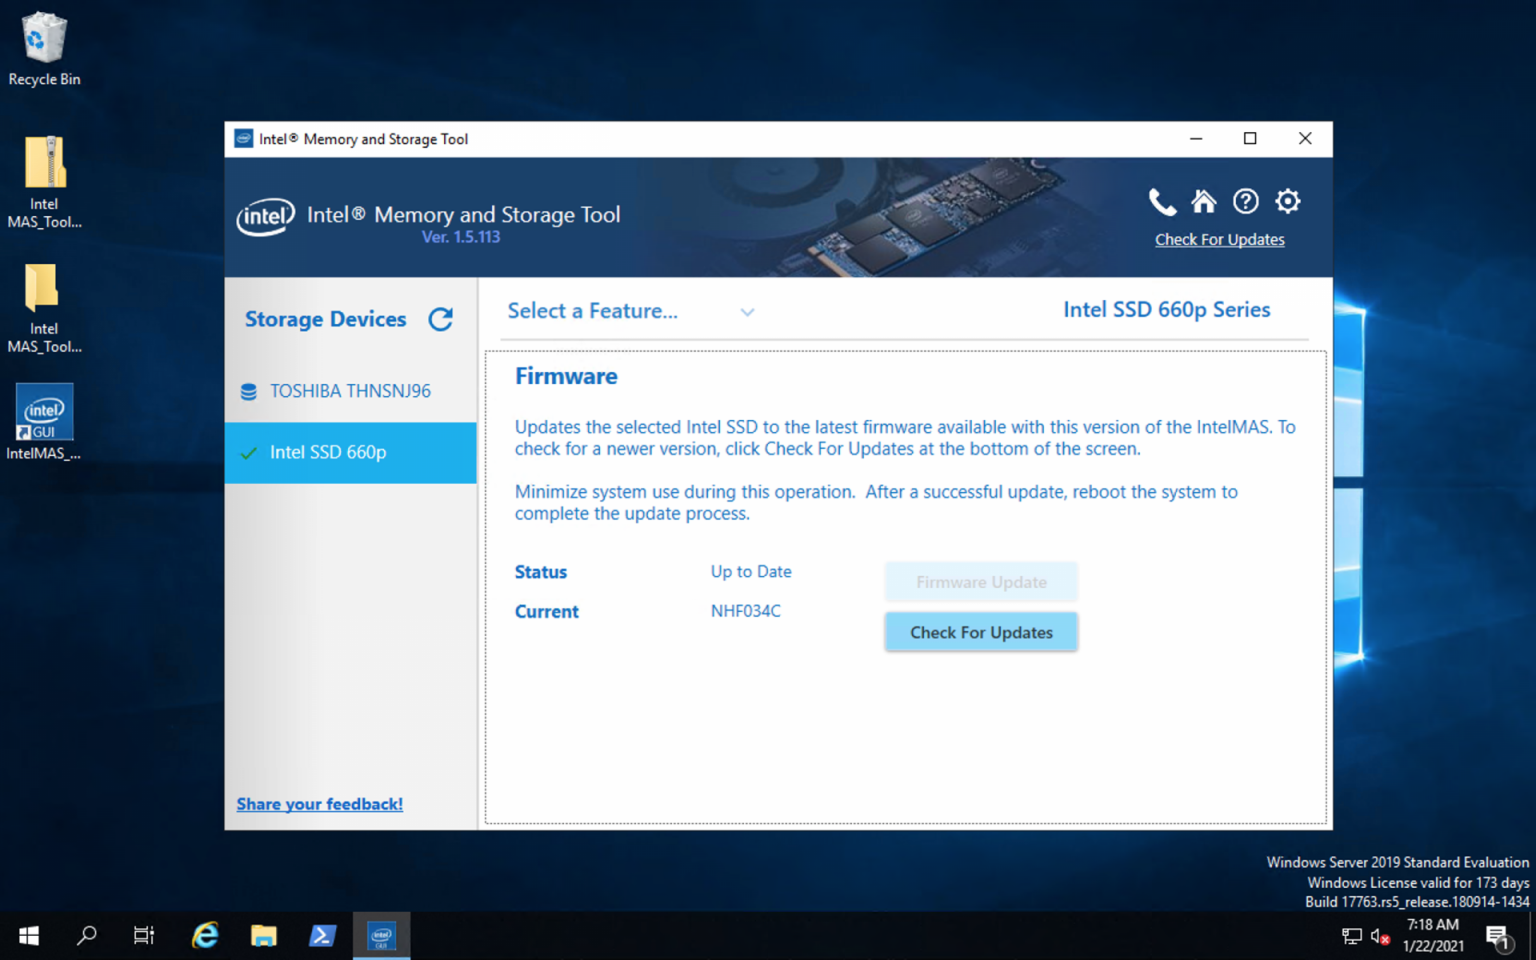Screen dimensions: 1536x960
Task: Open the network tray icon
Action: 1352,936
